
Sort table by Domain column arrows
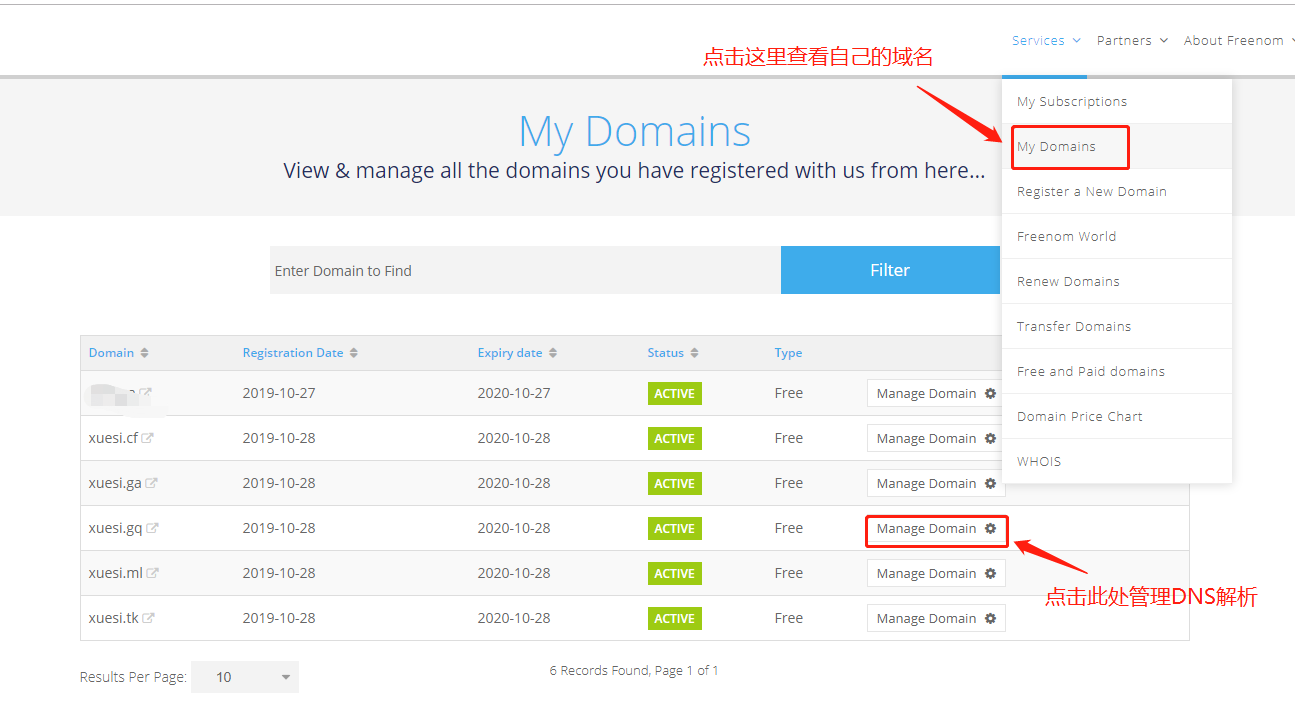pyautogui.click(x=144, y=353)
